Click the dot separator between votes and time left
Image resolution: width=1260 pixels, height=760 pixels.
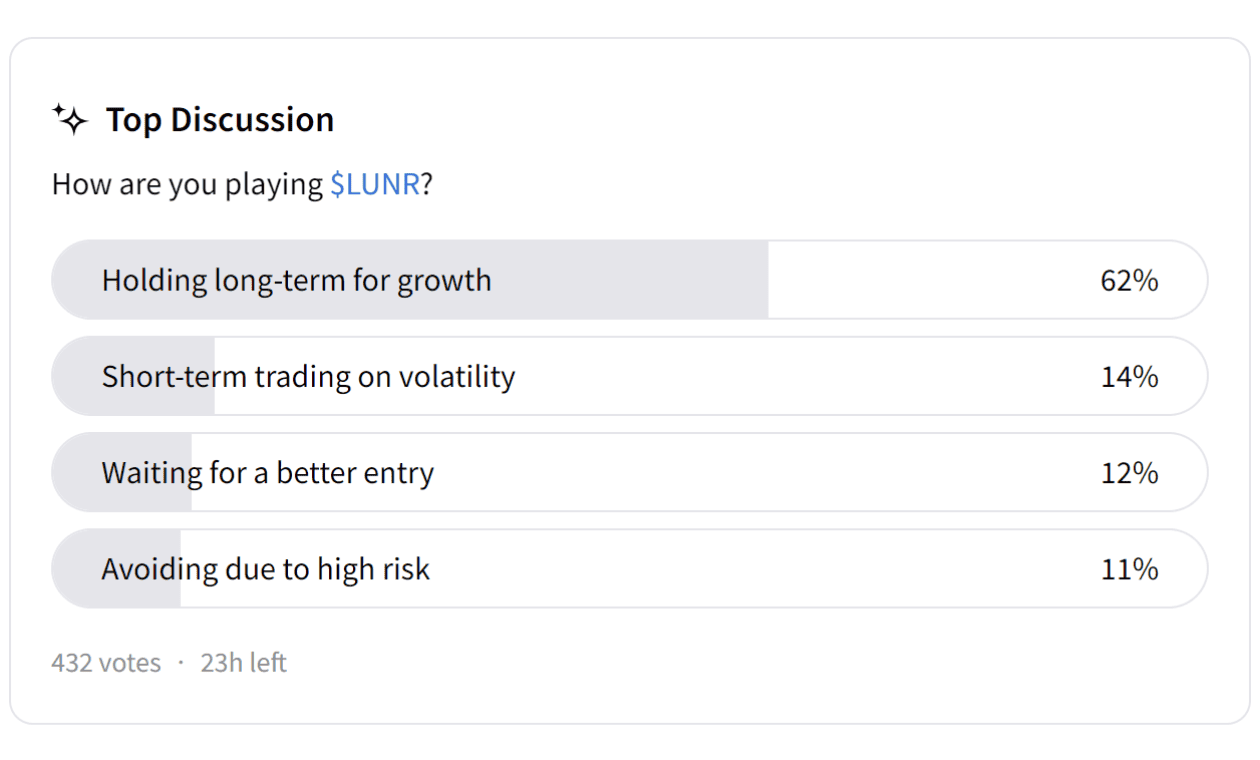click(181, 663)
